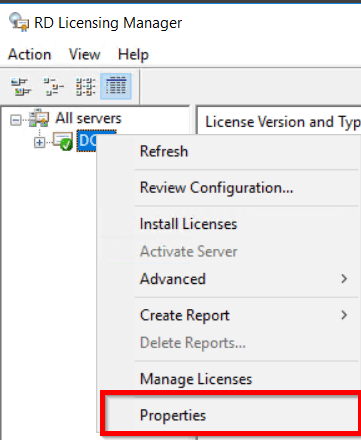The width and height of the screenshot is (361, 440).
Task: Collapse the All servers tree node
Action: click(x=16, y=120)
